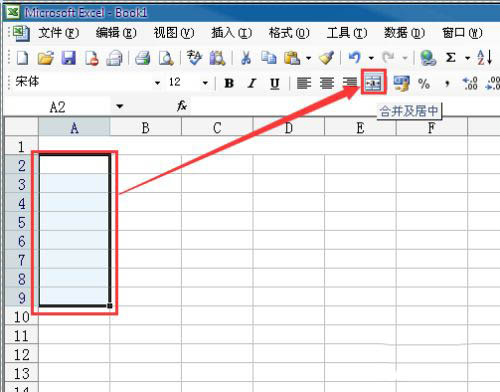500x392 pixels.
Task: Open the 窗口(W) menu
Action: point(462,33)
